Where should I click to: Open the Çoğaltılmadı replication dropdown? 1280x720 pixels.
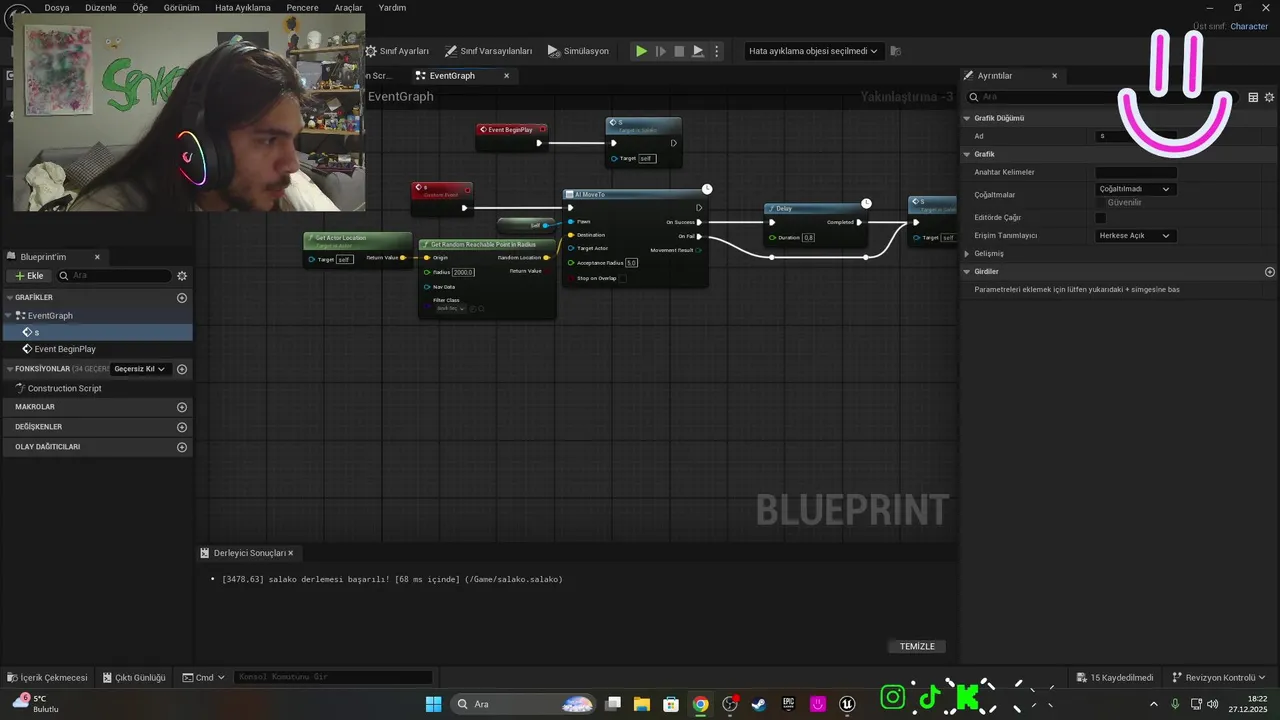point(1136,189)
